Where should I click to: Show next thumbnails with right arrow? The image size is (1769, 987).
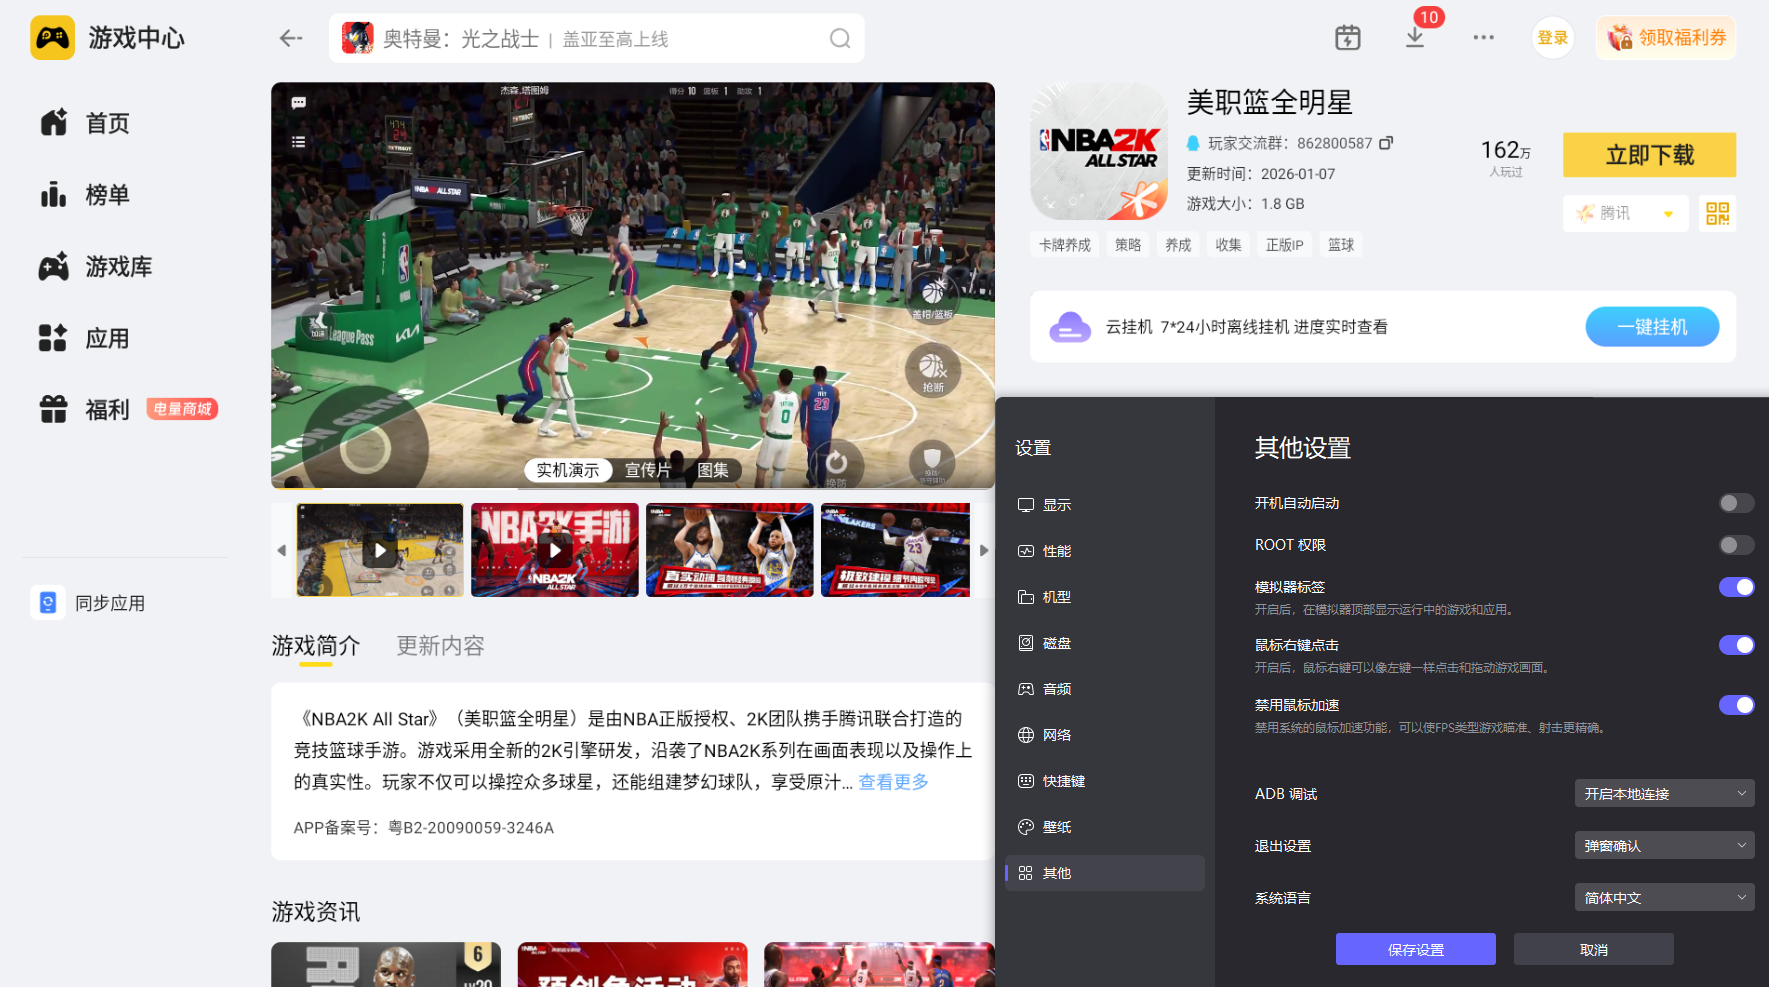click(x=984, y=550)
